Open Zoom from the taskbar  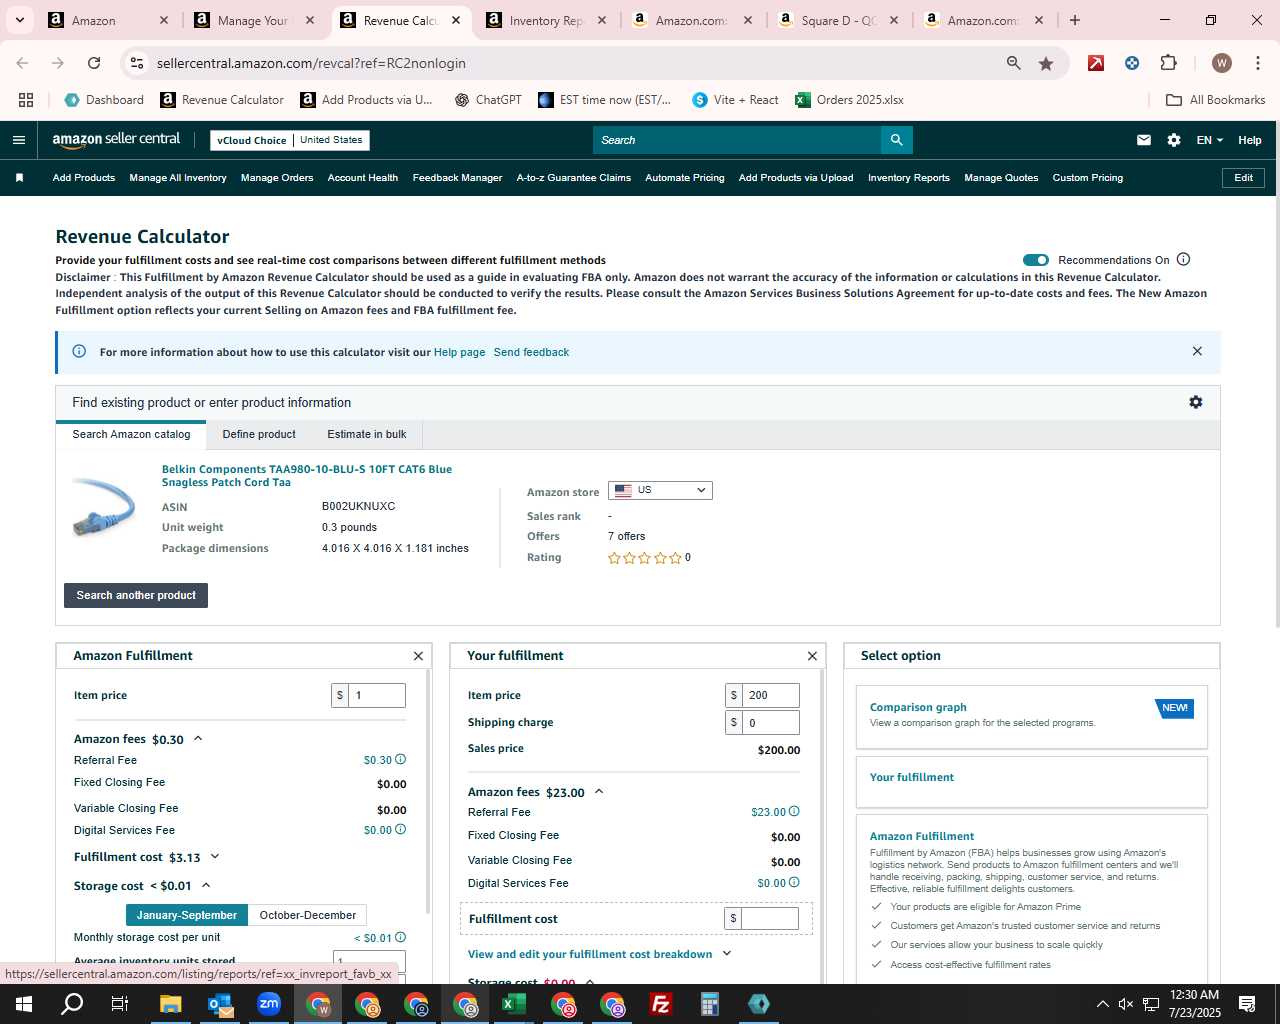coord(269,1004)
